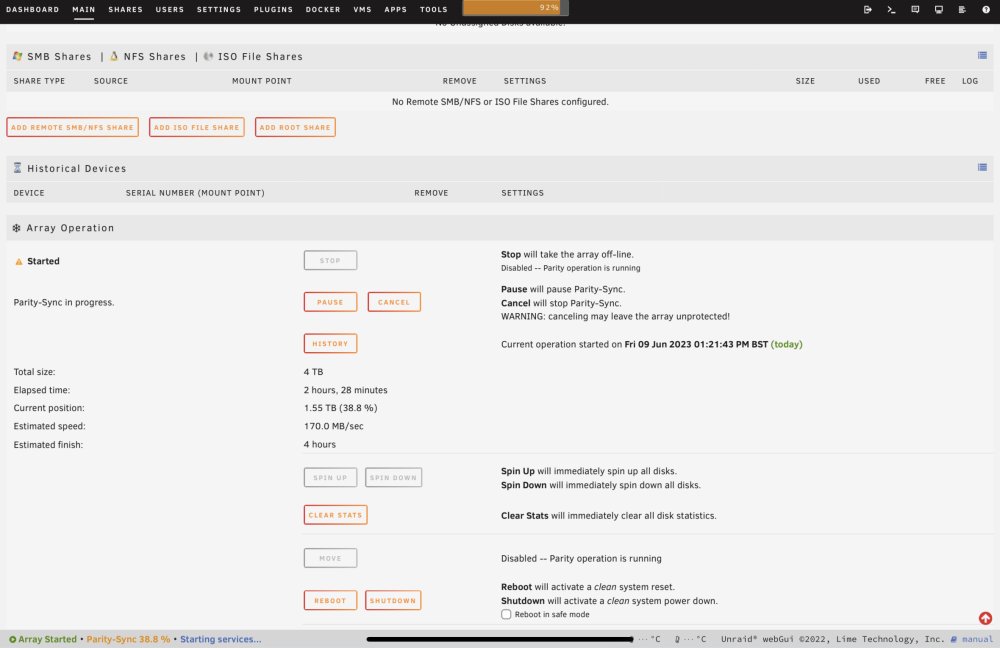Click the green Array Started status icon
Screen dimensions: 1000x648
point(12,639)
